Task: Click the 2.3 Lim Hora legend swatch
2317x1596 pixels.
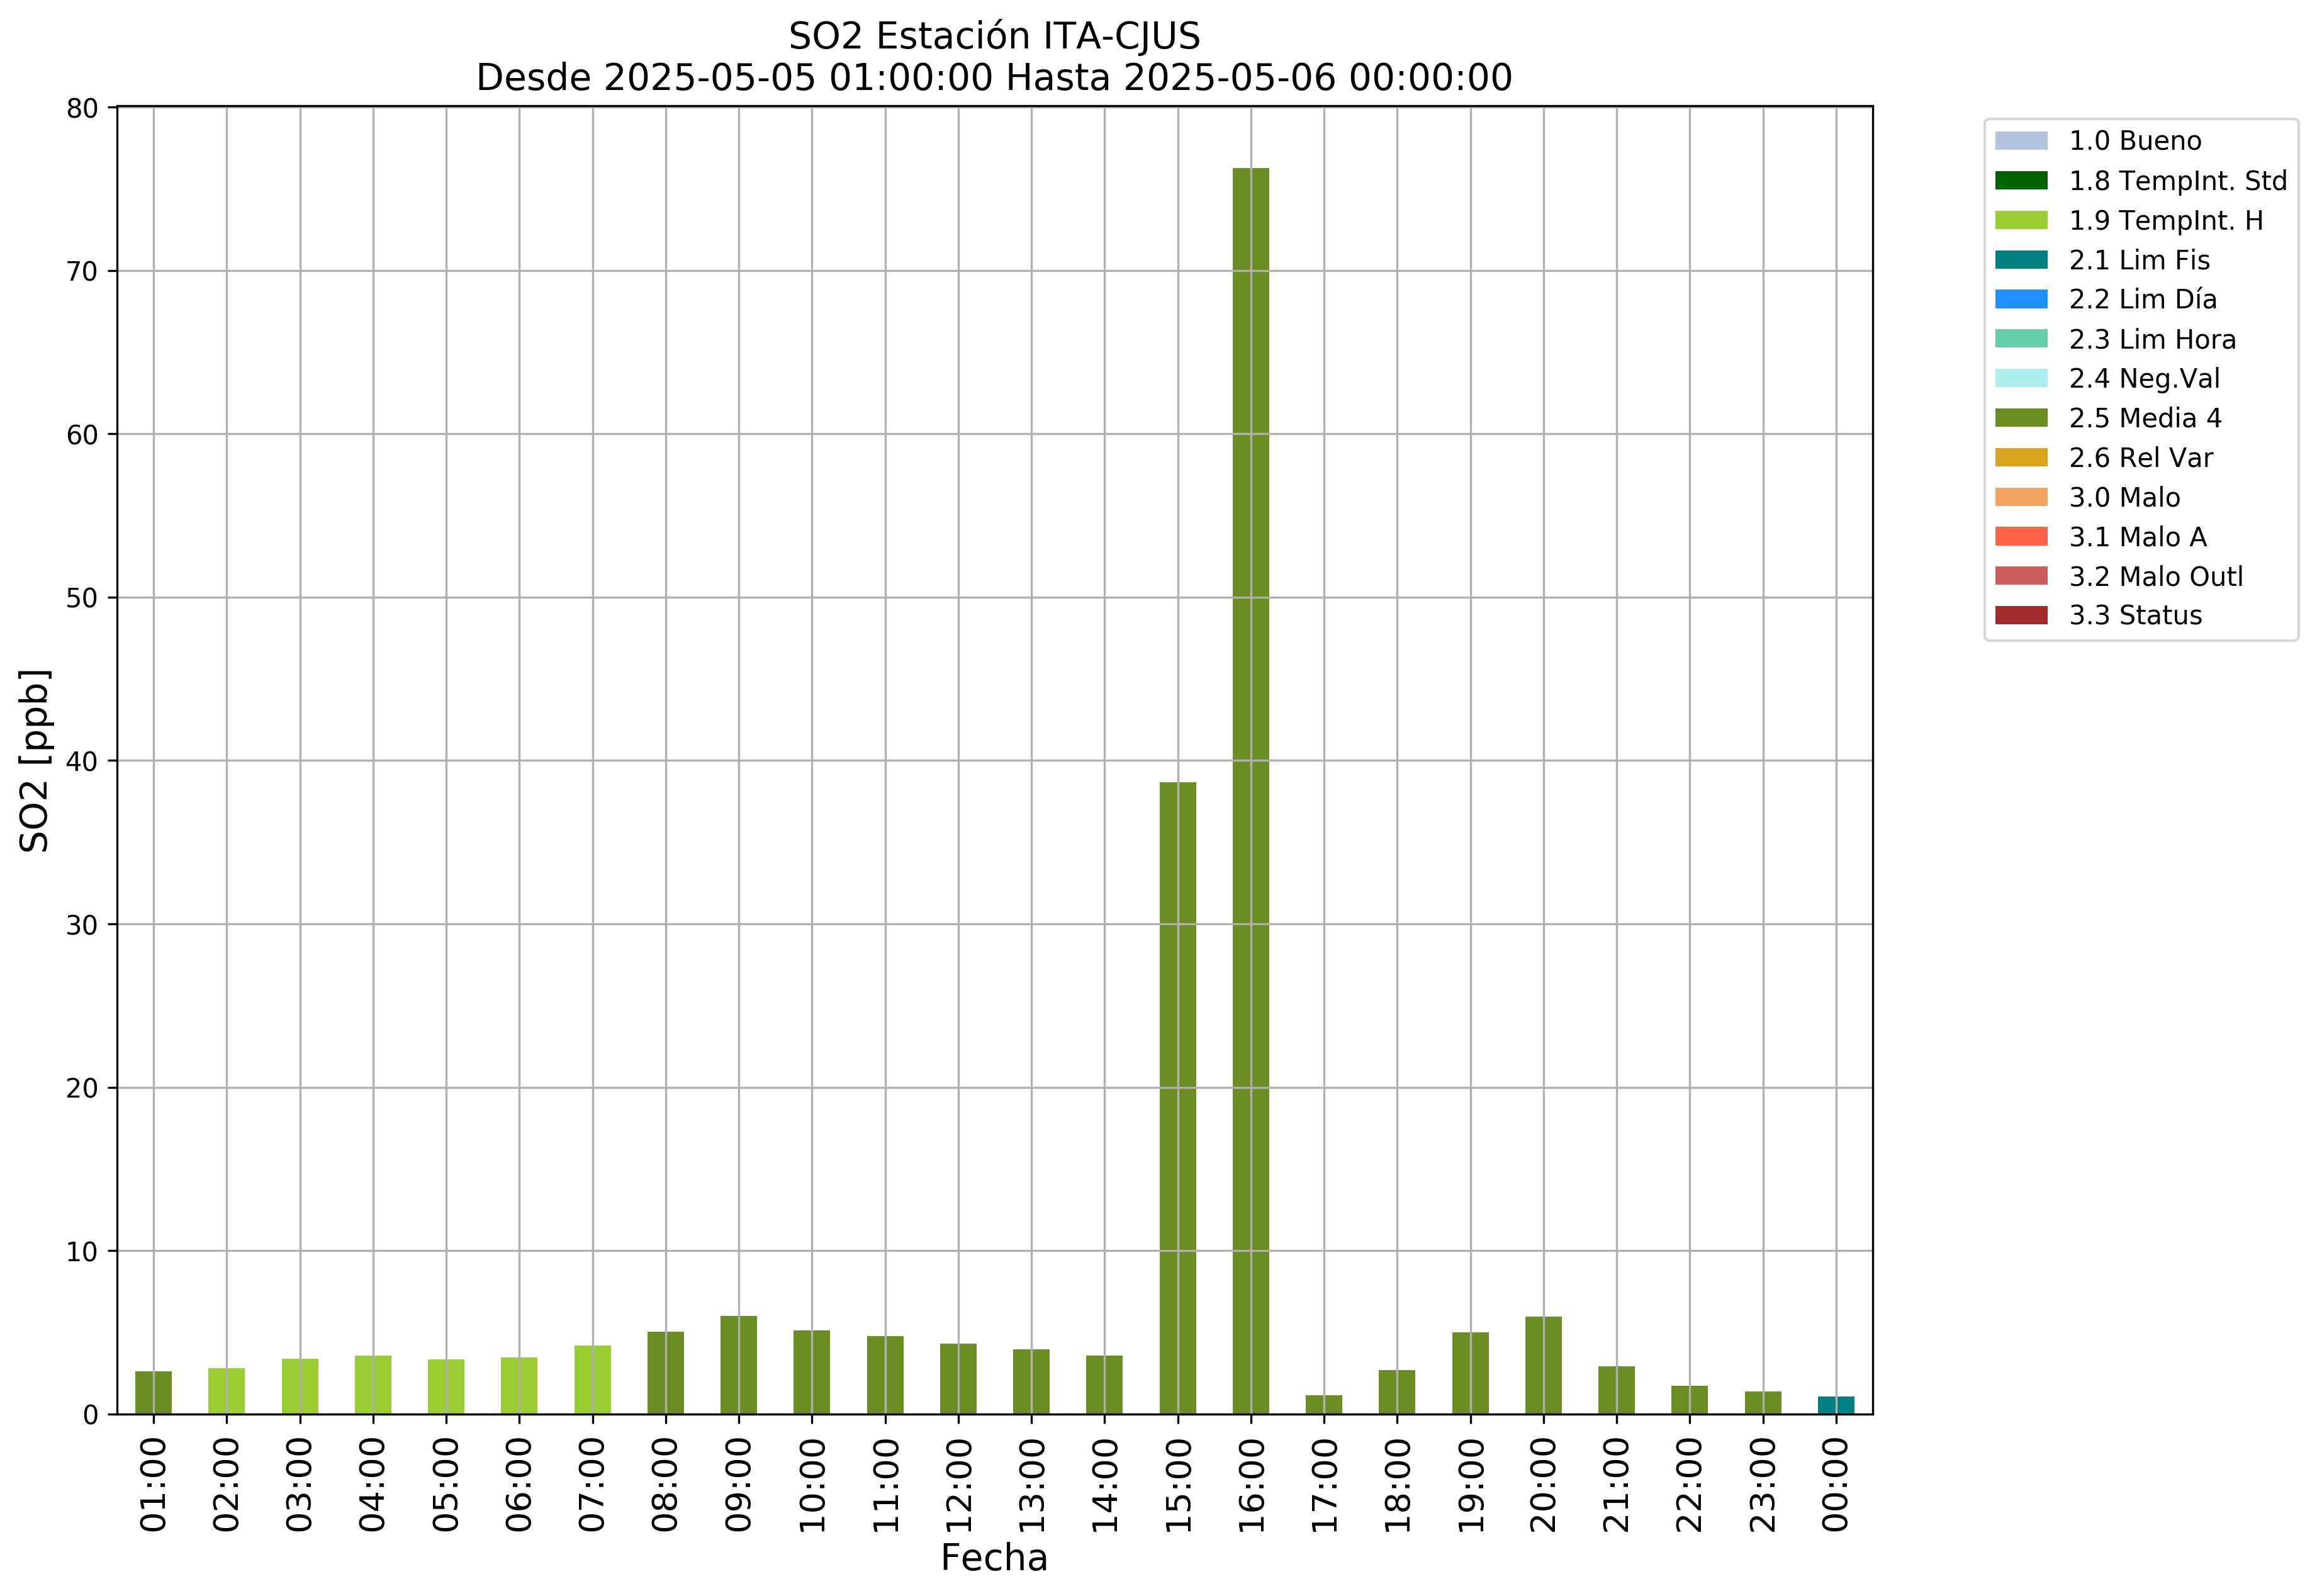Action: 2020,339
